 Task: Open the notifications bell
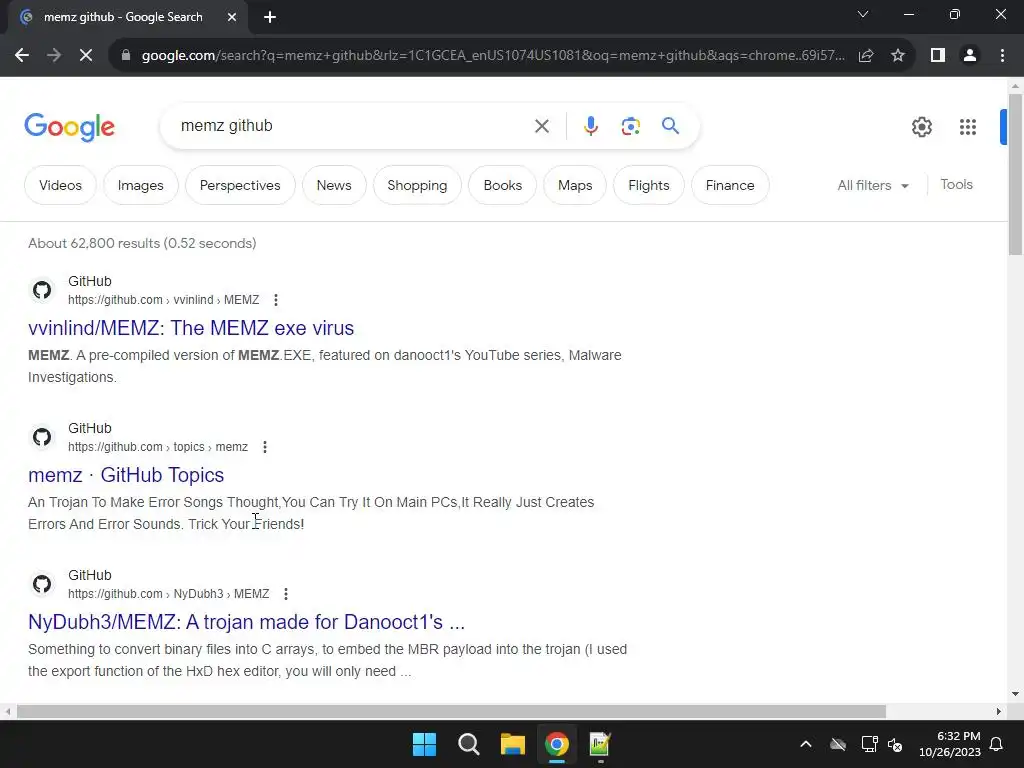coord(997,744)
